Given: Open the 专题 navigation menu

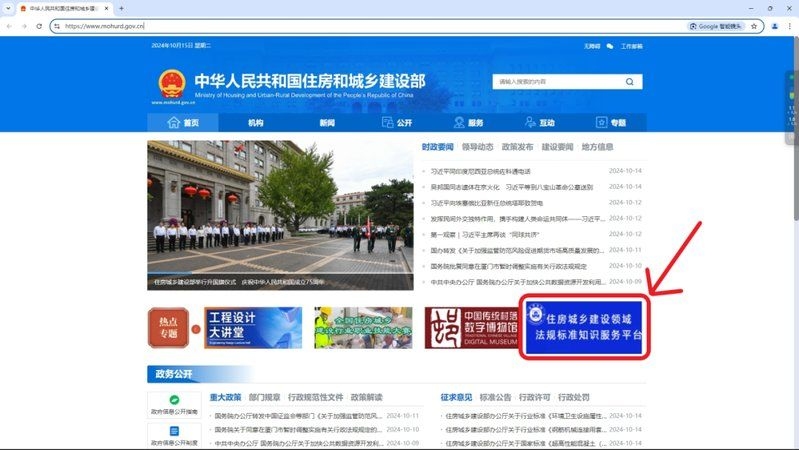Looking at the screenshot, I should pos(611,123).
